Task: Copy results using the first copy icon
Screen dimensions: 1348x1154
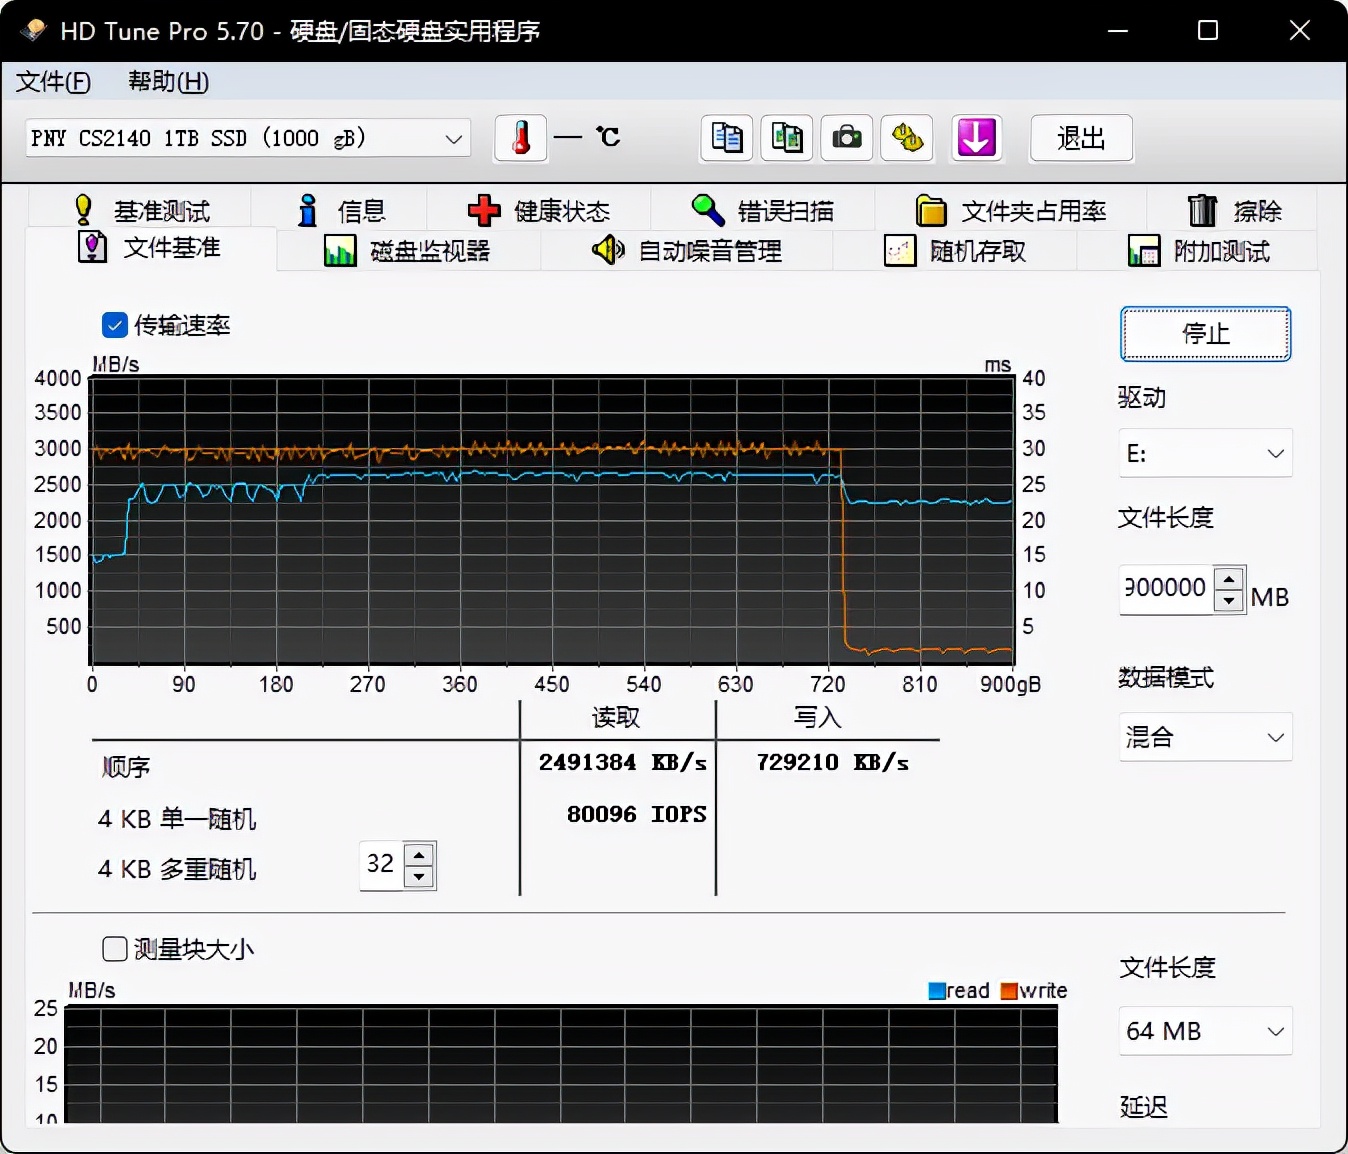Action: (x=726, y=138)
